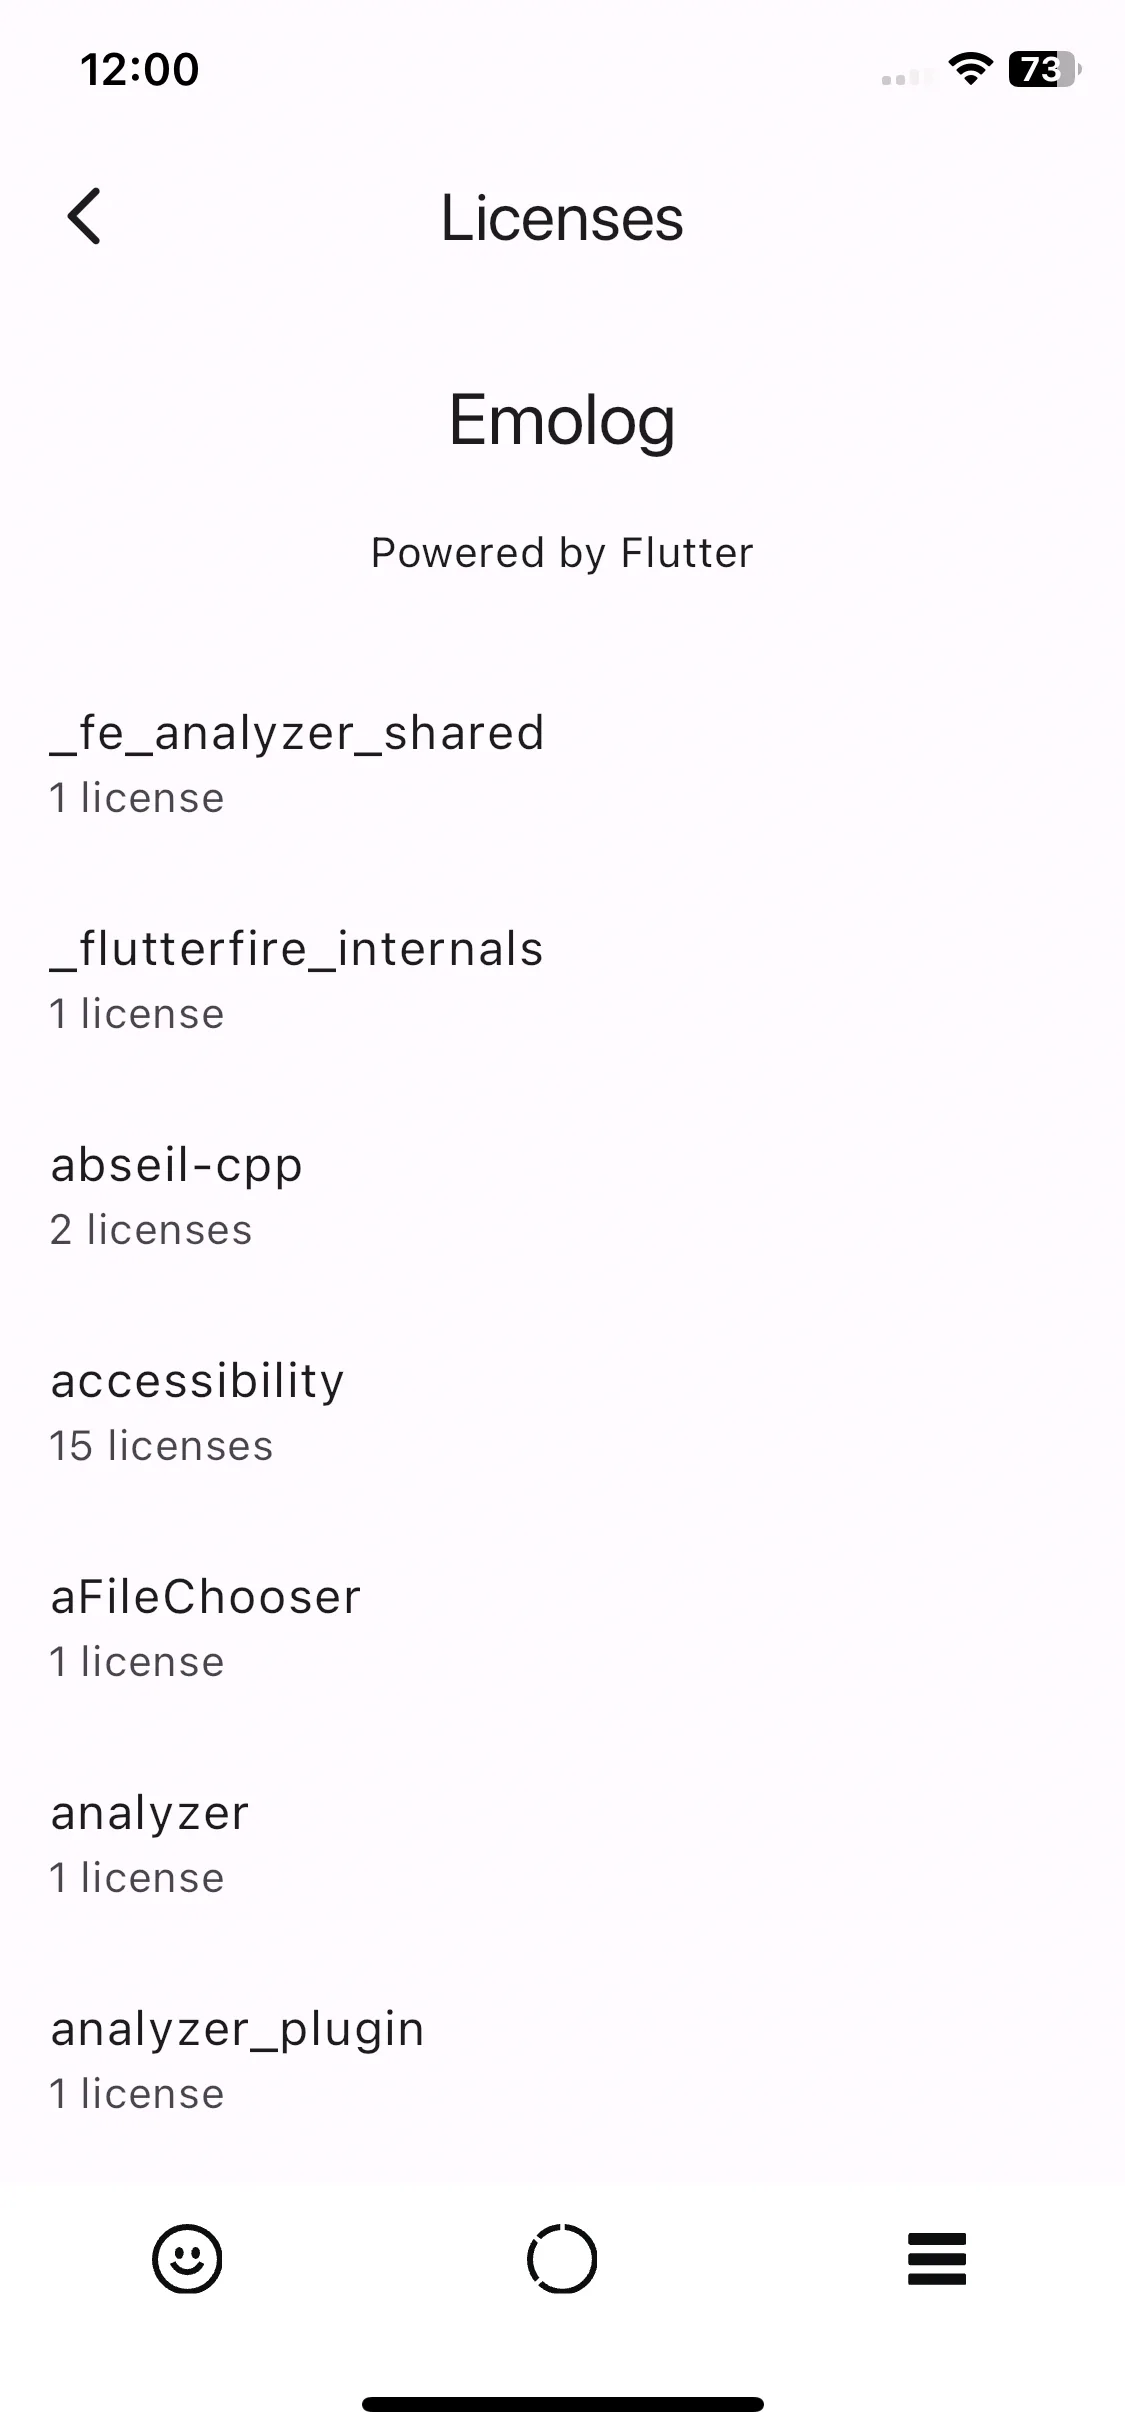Tap the cellular signal dots

point(906,77)
